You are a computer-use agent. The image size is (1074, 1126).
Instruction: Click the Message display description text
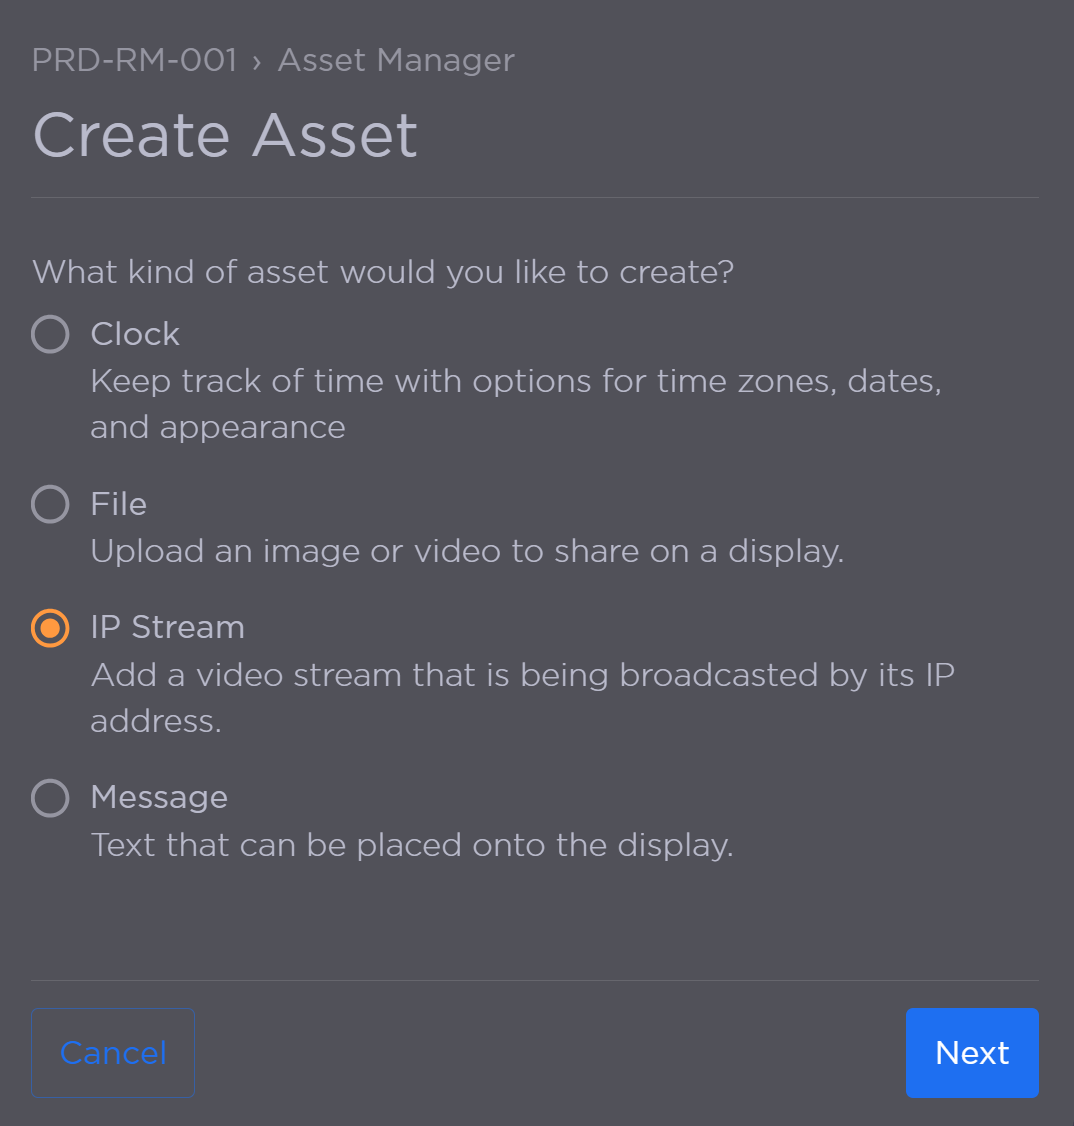412,845
